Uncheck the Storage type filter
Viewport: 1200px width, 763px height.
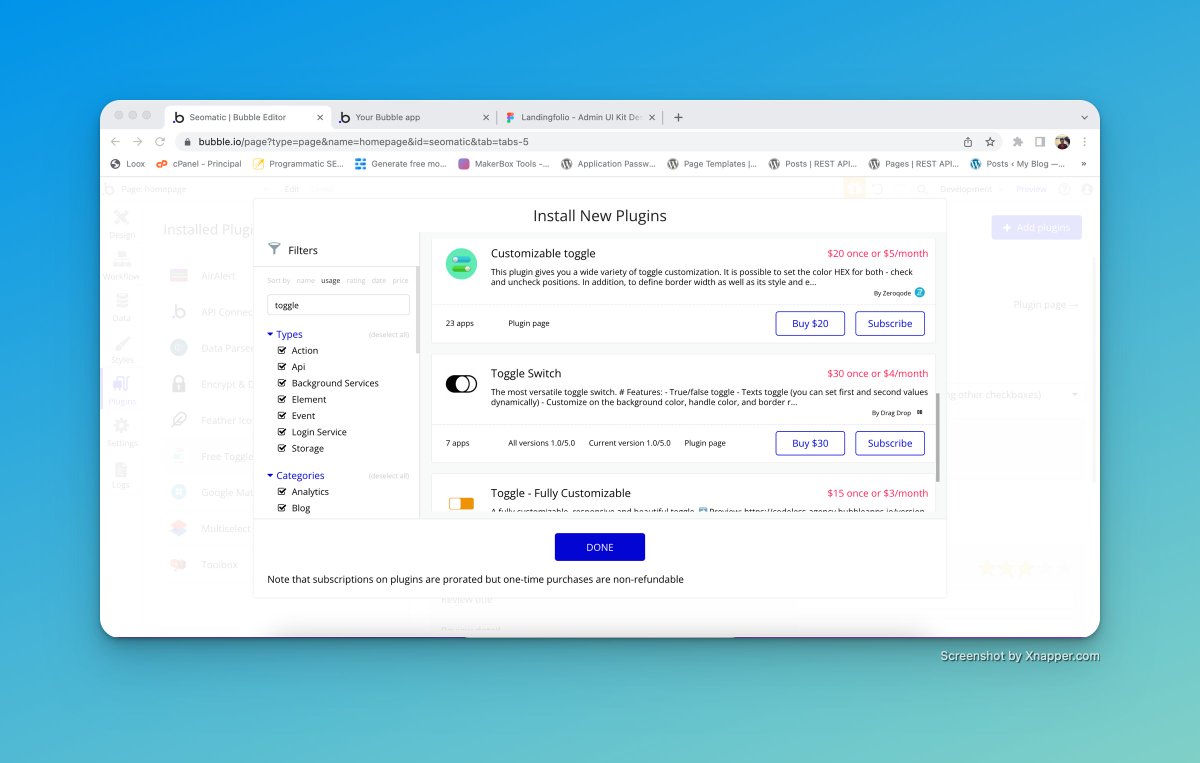pyautogui.click(x=282, y=448)
